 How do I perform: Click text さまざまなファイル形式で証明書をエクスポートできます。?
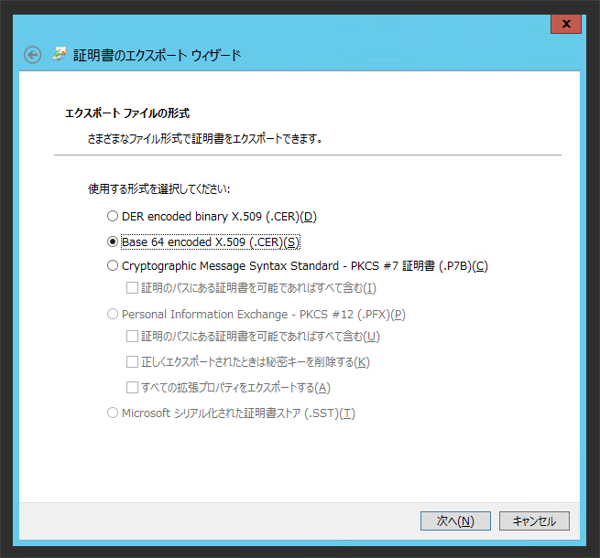205,139
